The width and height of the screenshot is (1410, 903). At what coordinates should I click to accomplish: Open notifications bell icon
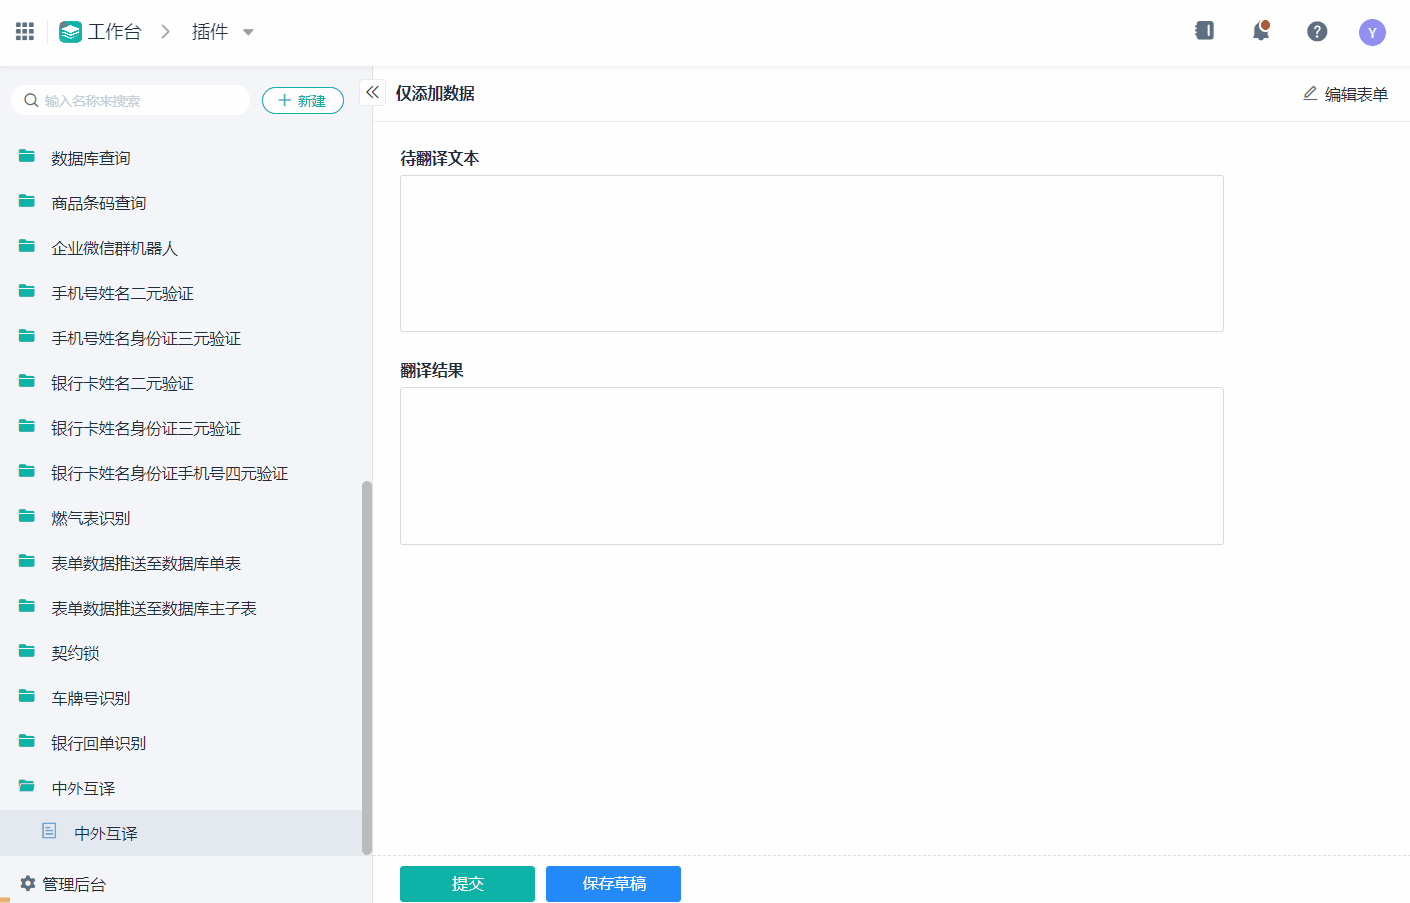coord(1261,31)
